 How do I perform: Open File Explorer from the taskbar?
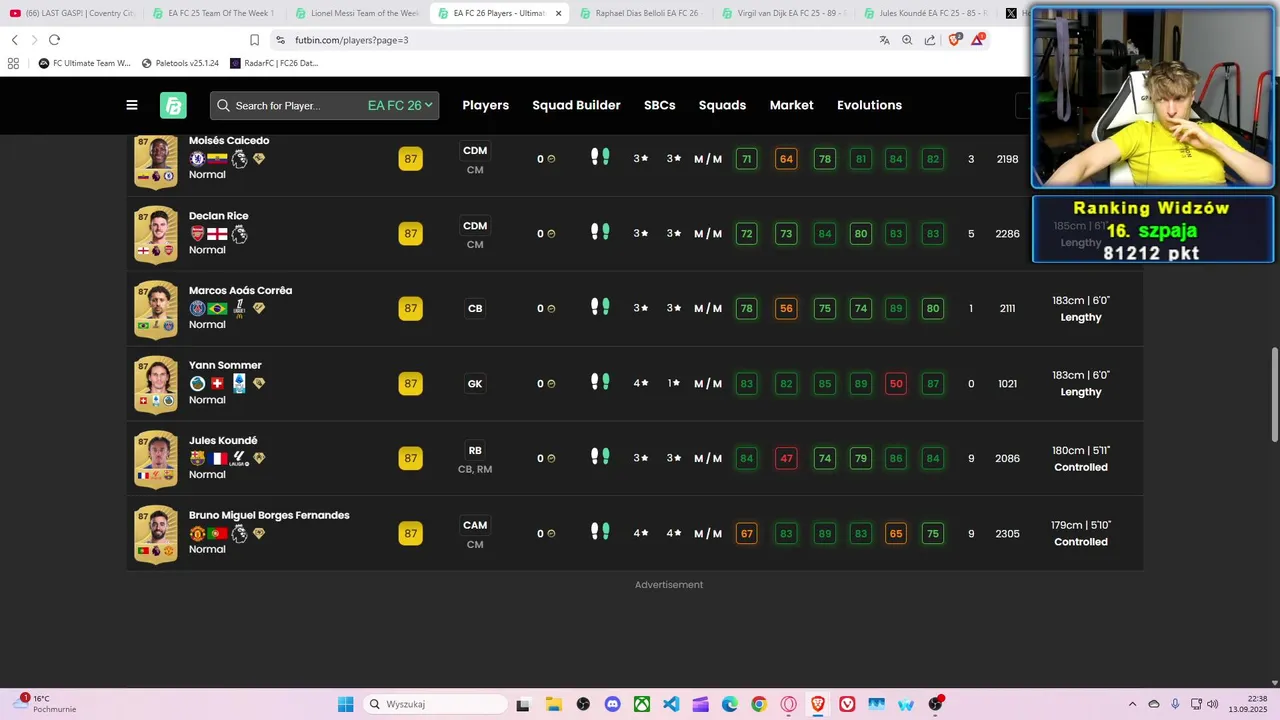553,704
